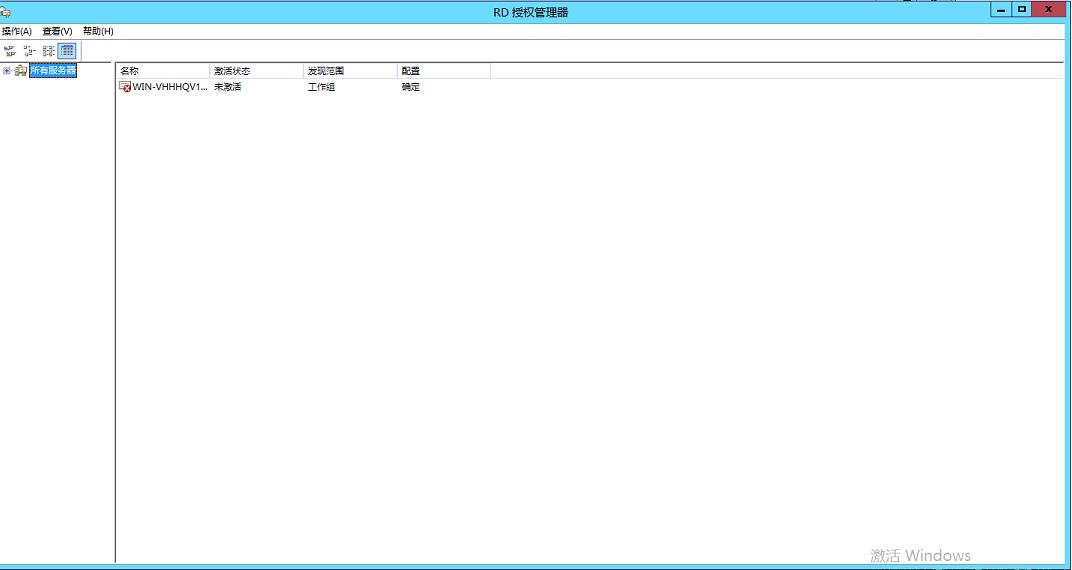Click the RD licensing app icon in title bar

point(5,12)
